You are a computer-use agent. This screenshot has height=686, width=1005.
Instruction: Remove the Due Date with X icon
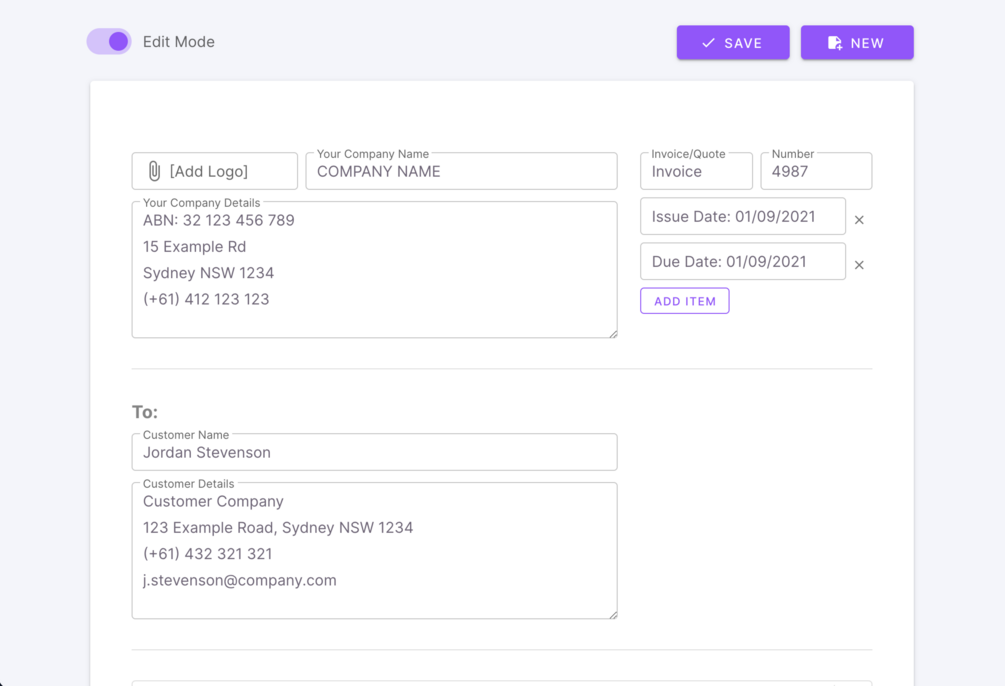859,265
